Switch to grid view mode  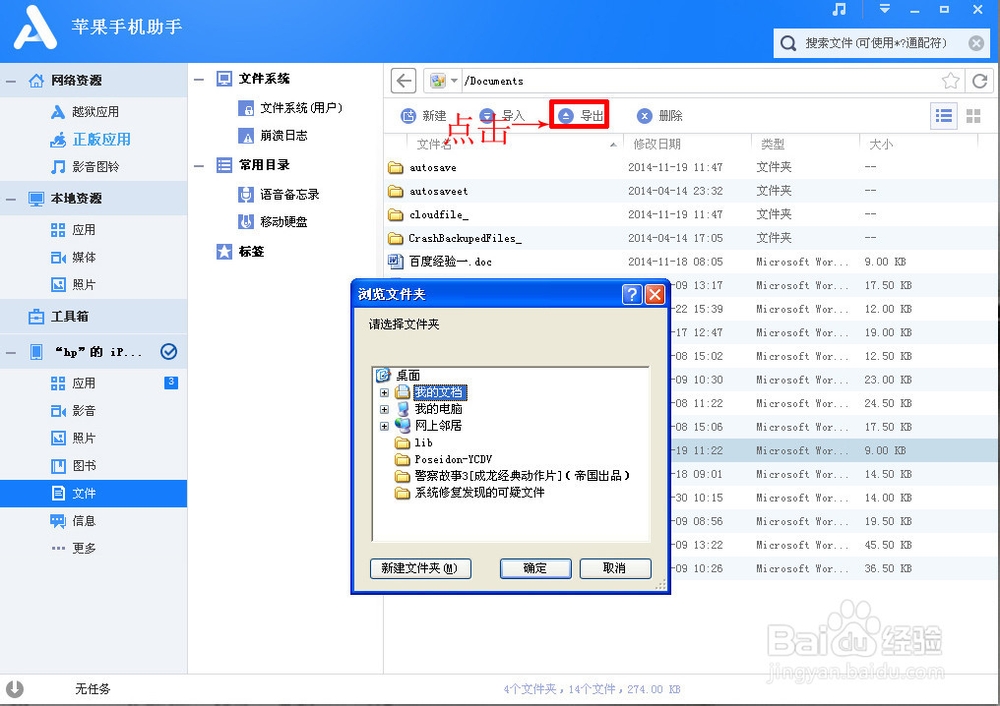974,116
